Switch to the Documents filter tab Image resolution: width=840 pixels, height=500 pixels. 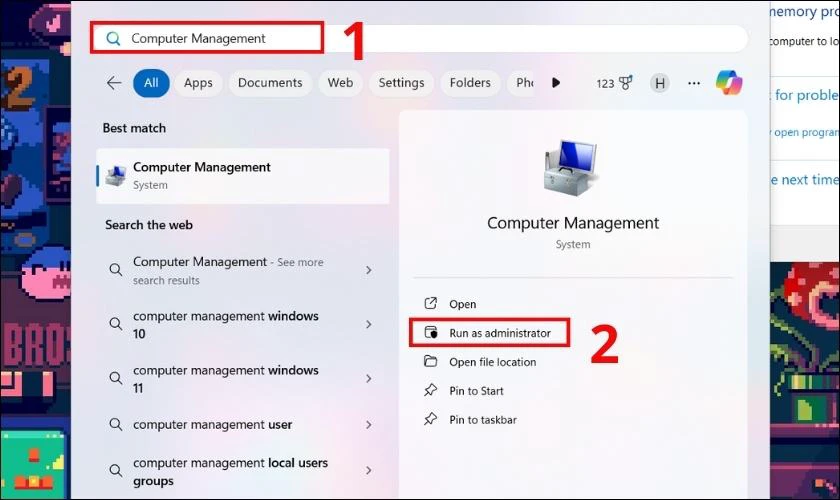270,83
